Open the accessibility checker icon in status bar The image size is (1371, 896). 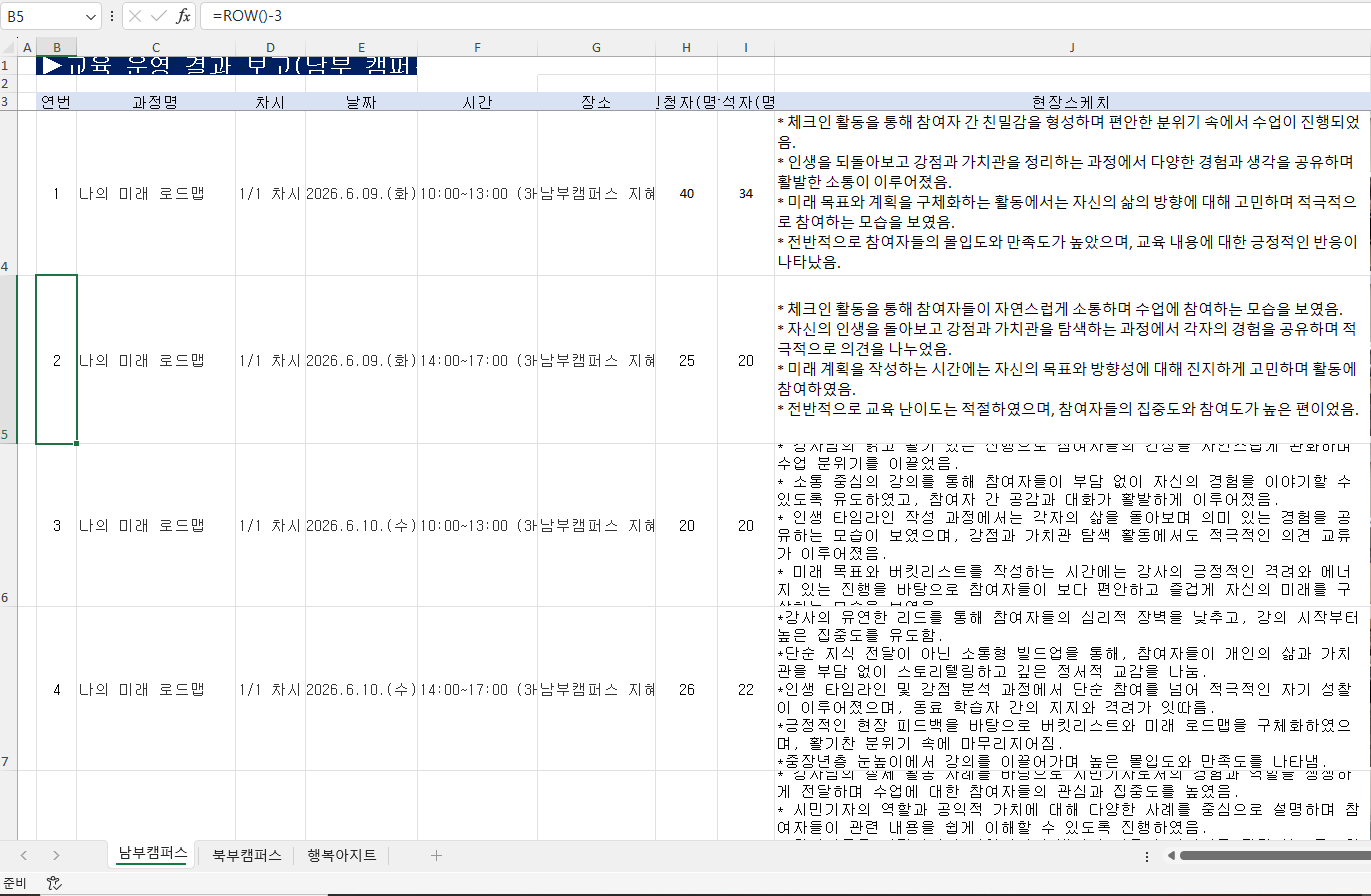coord(54,883)
